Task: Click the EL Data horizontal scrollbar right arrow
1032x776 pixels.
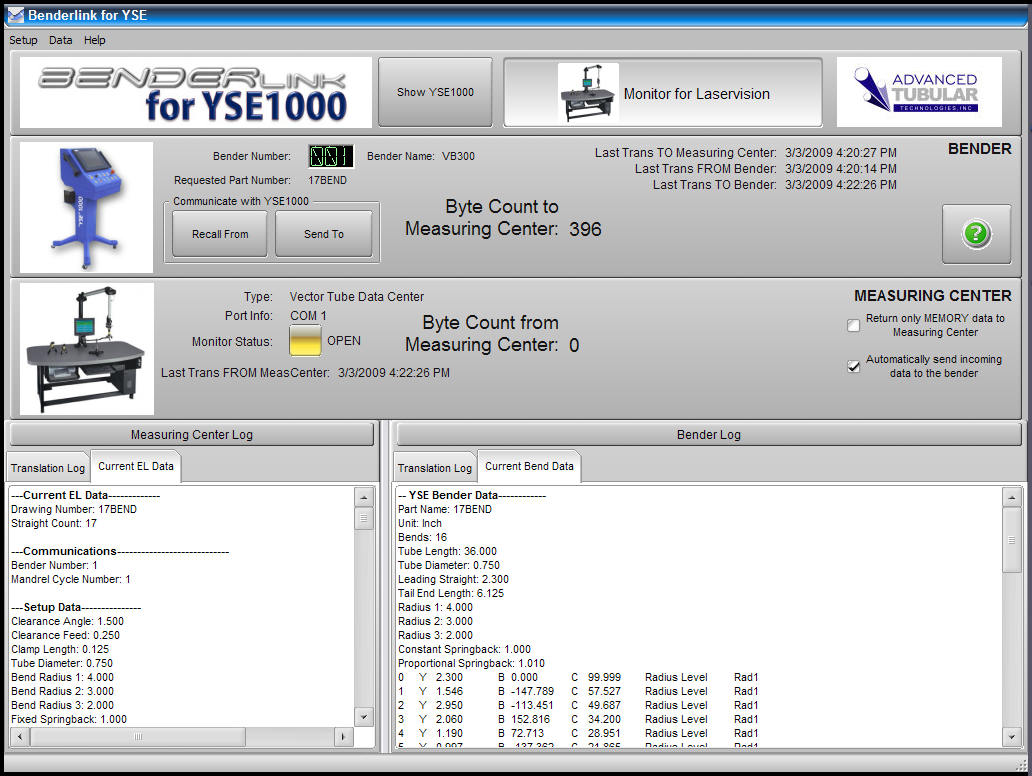Action: tap(342, 737)
